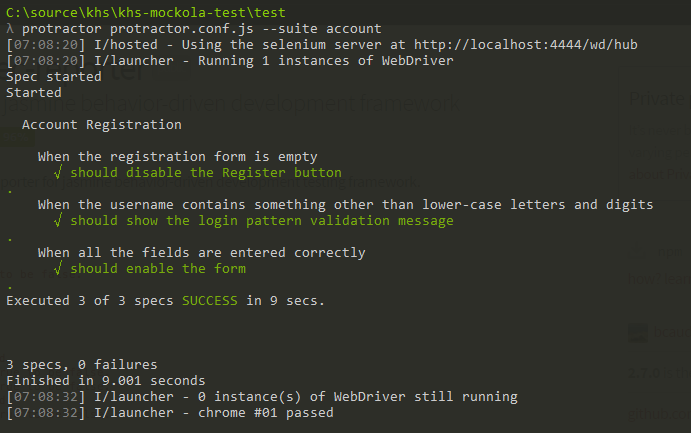Click 'When all the fields are entered correctly'

click(201, 252)
